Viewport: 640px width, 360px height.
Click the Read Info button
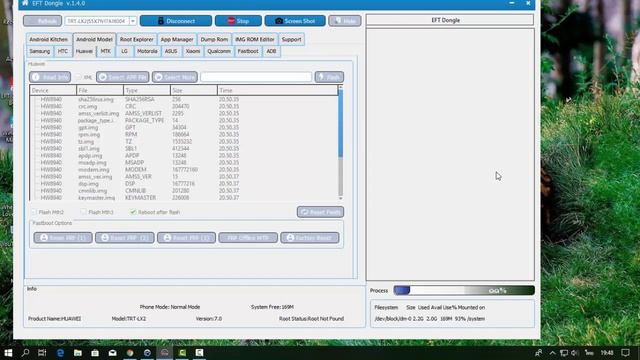tap(50, 77)
